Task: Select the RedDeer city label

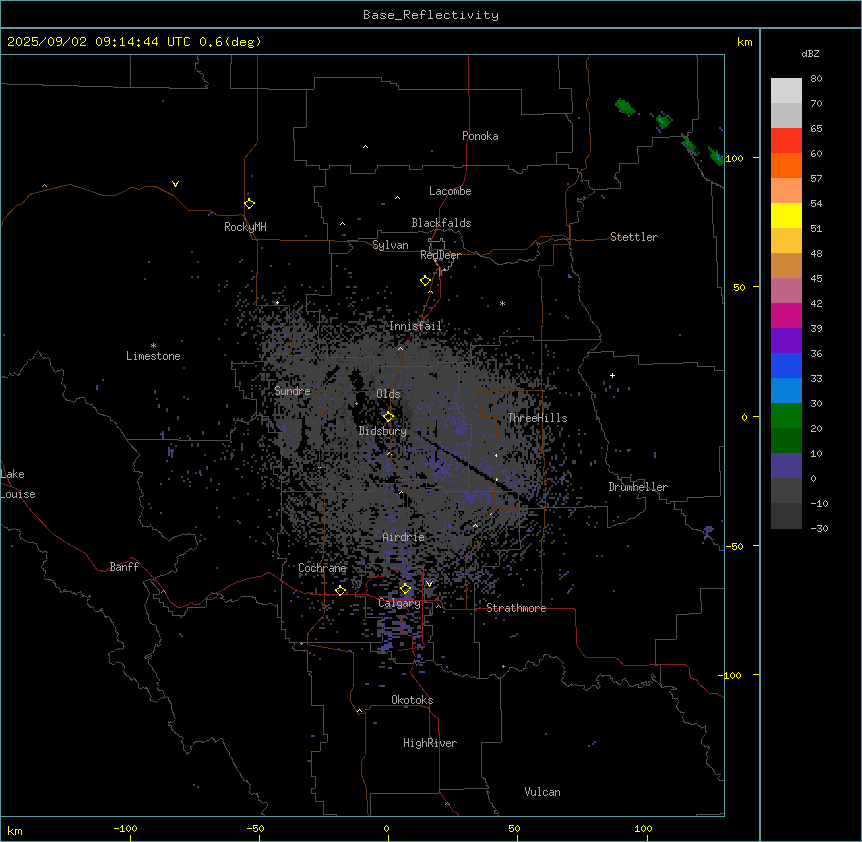Action: (x=440, y=255)
